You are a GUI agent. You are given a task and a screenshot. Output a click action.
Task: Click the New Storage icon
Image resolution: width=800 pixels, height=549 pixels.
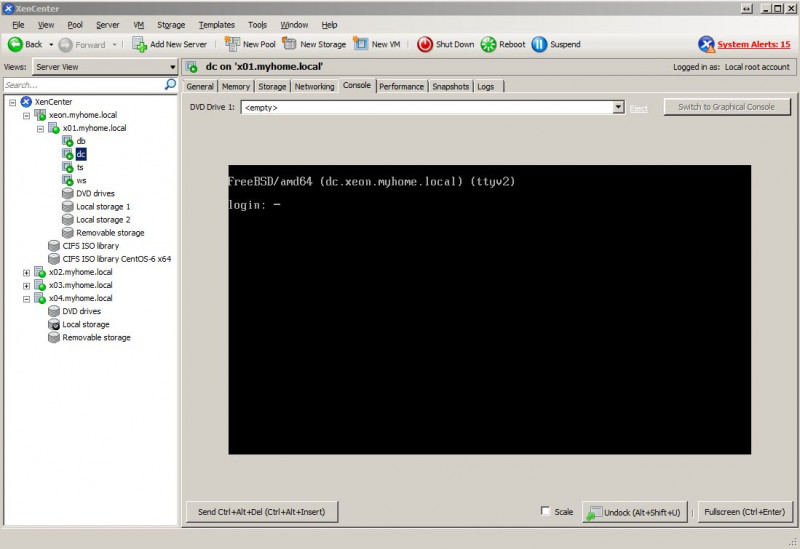click(289, 44)
